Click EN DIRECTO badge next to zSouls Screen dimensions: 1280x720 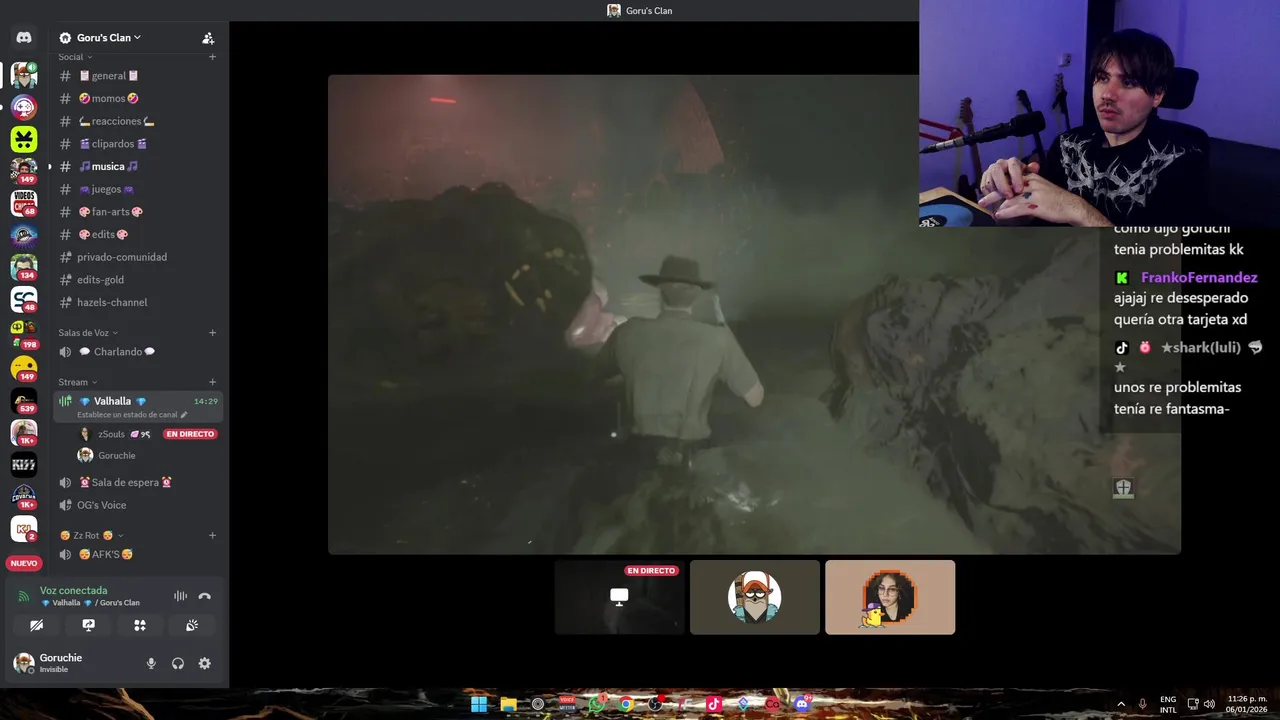(x=190, y=434)
